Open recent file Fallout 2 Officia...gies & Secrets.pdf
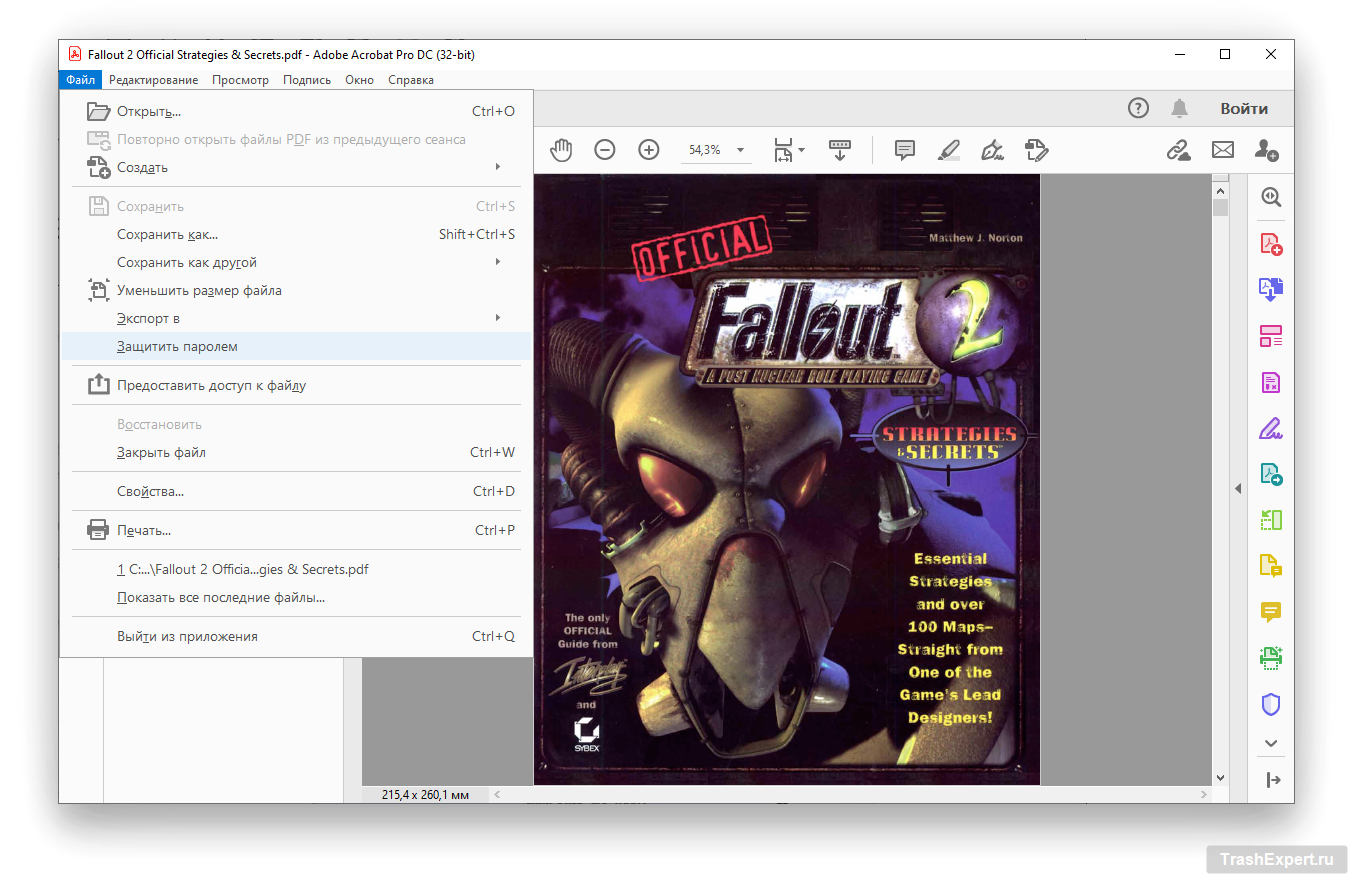This screenshot has height=879, width=1353. 297,569
